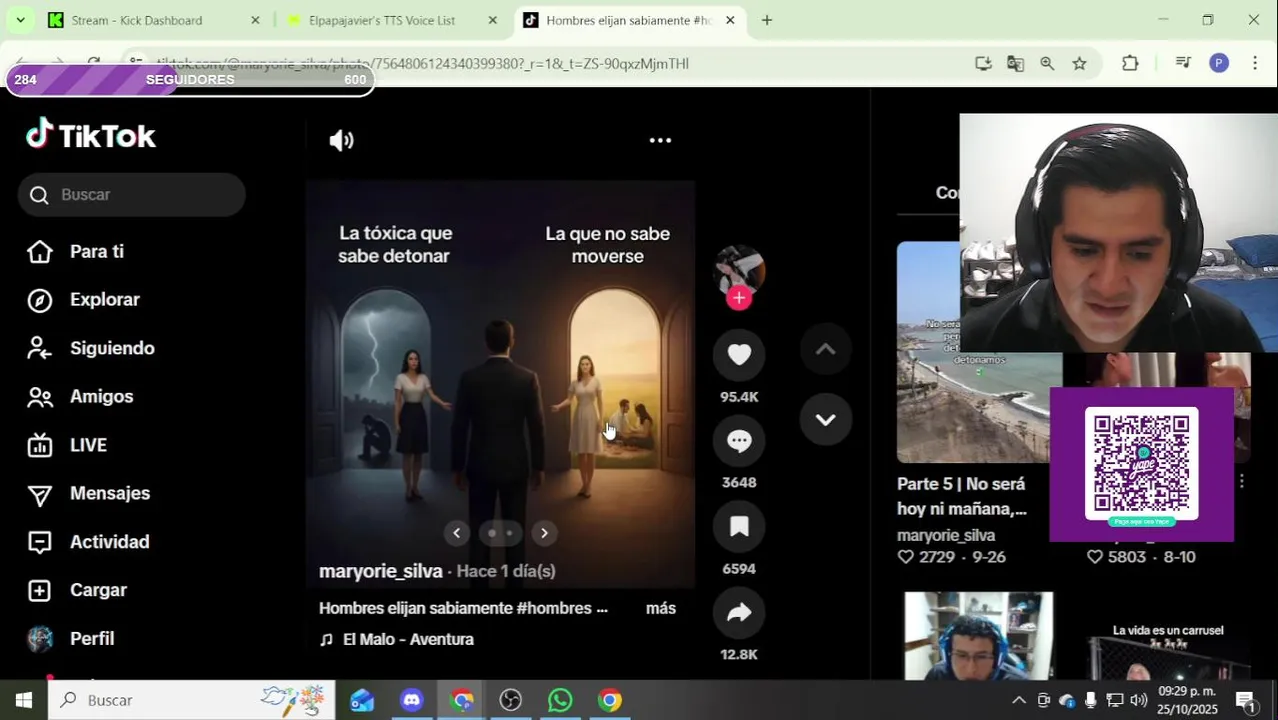Close the active TikTok browser tab
This screenshot has width=1278, height=720.
pos(730,20)
